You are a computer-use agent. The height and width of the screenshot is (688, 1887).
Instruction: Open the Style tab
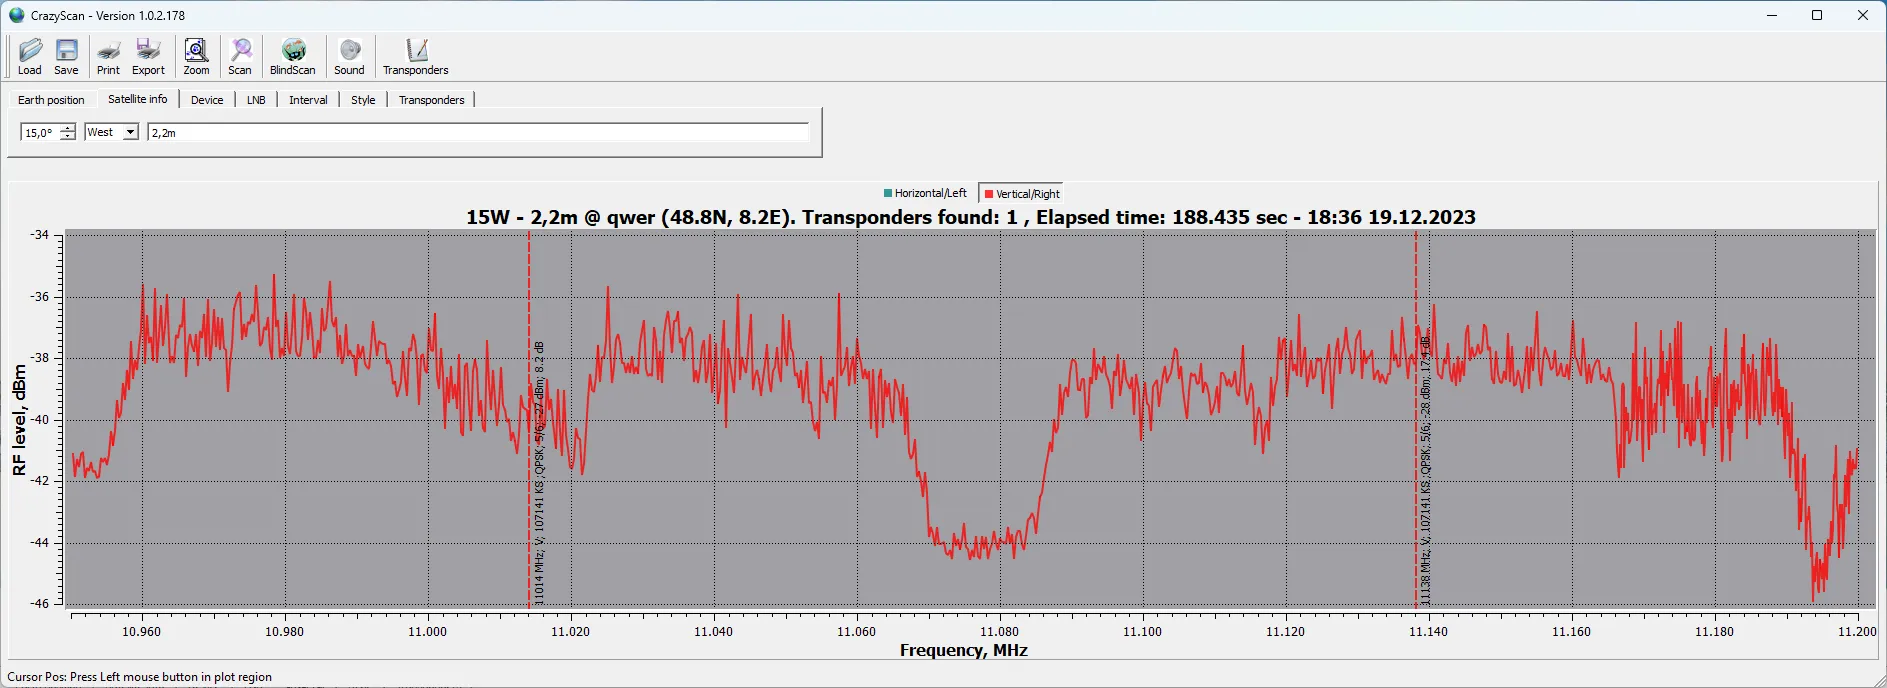(363, 100)
